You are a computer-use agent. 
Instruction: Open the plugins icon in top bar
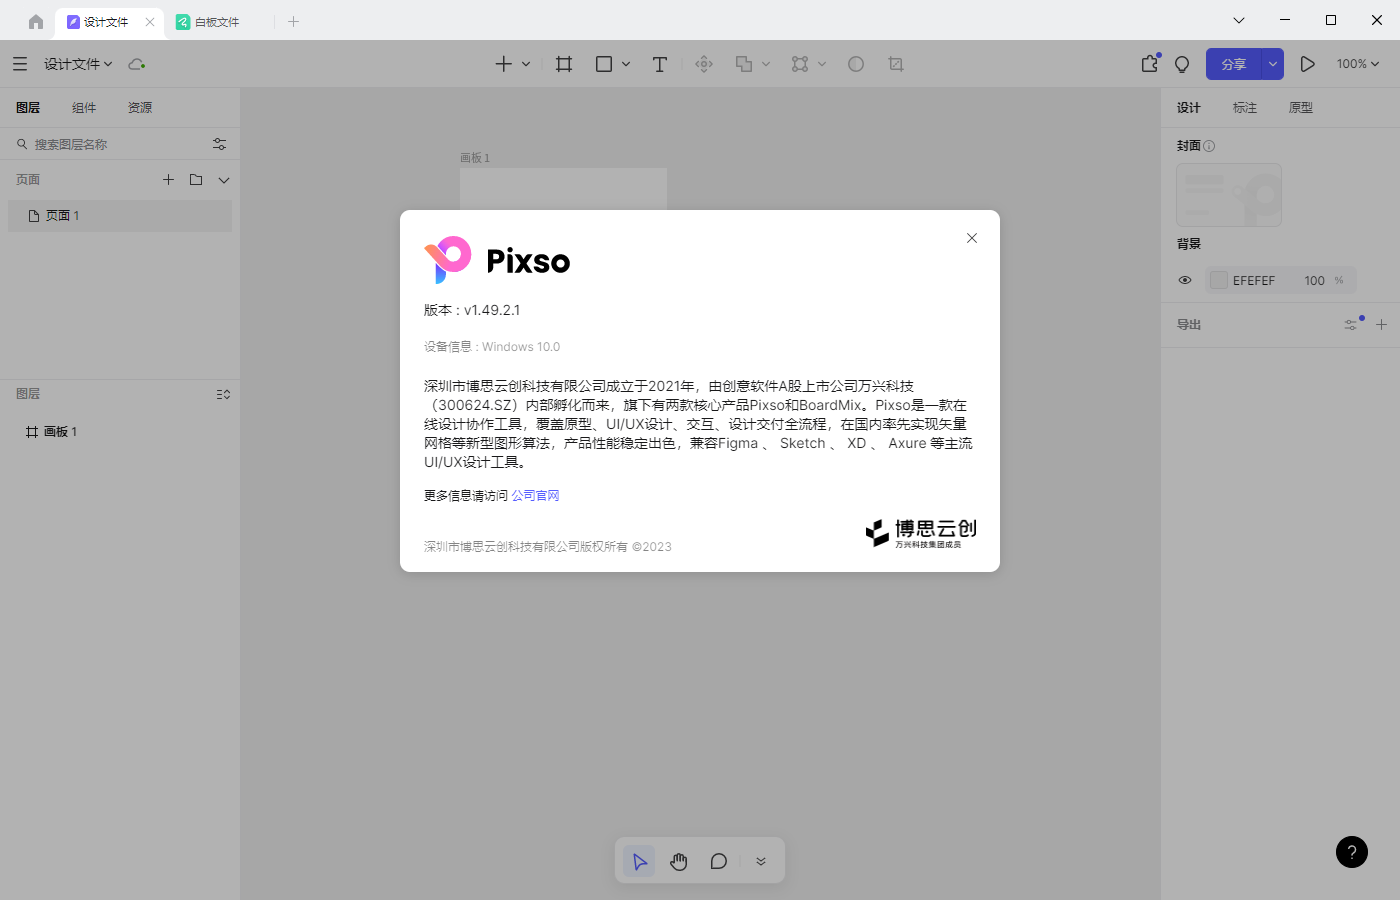[x=1150, y=64]
